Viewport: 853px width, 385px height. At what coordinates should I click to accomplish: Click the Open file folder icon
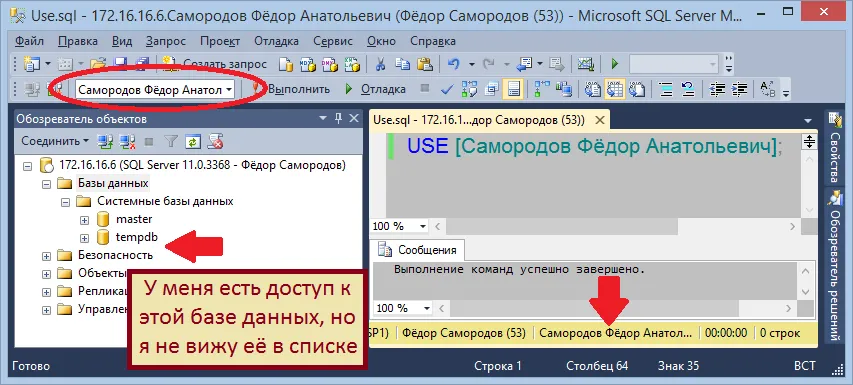(98, 64)
